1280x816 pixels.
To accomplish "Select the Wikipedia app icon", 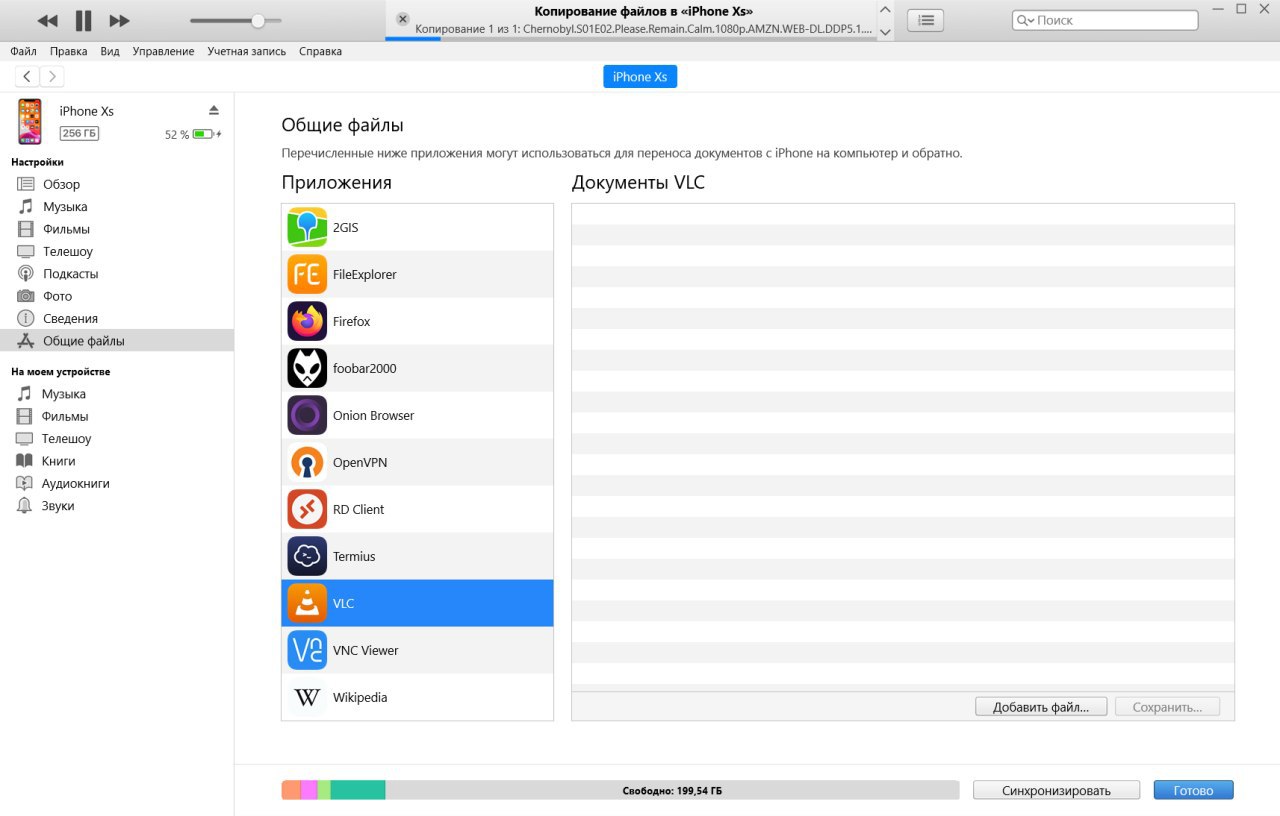I will pos(307,697).
